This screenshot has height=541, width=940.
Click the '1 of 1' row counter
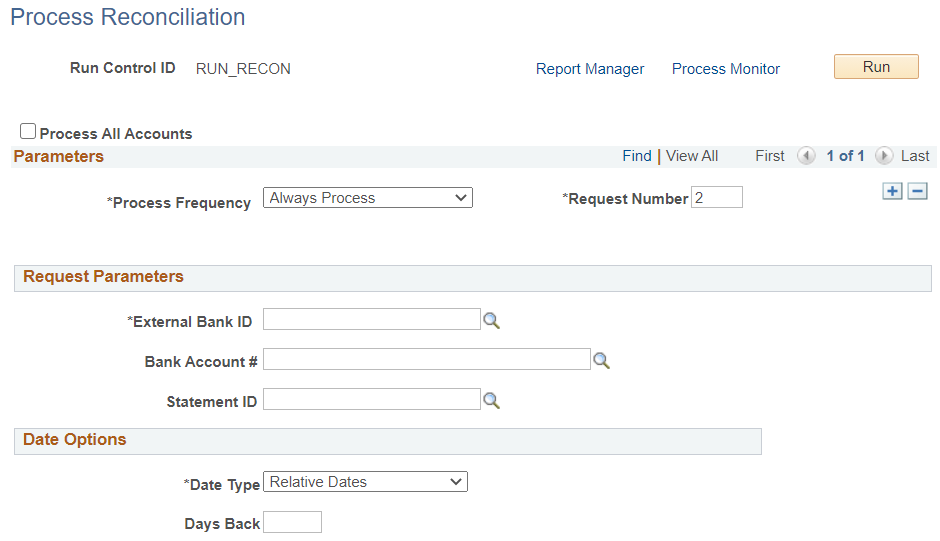click(845, 156)
